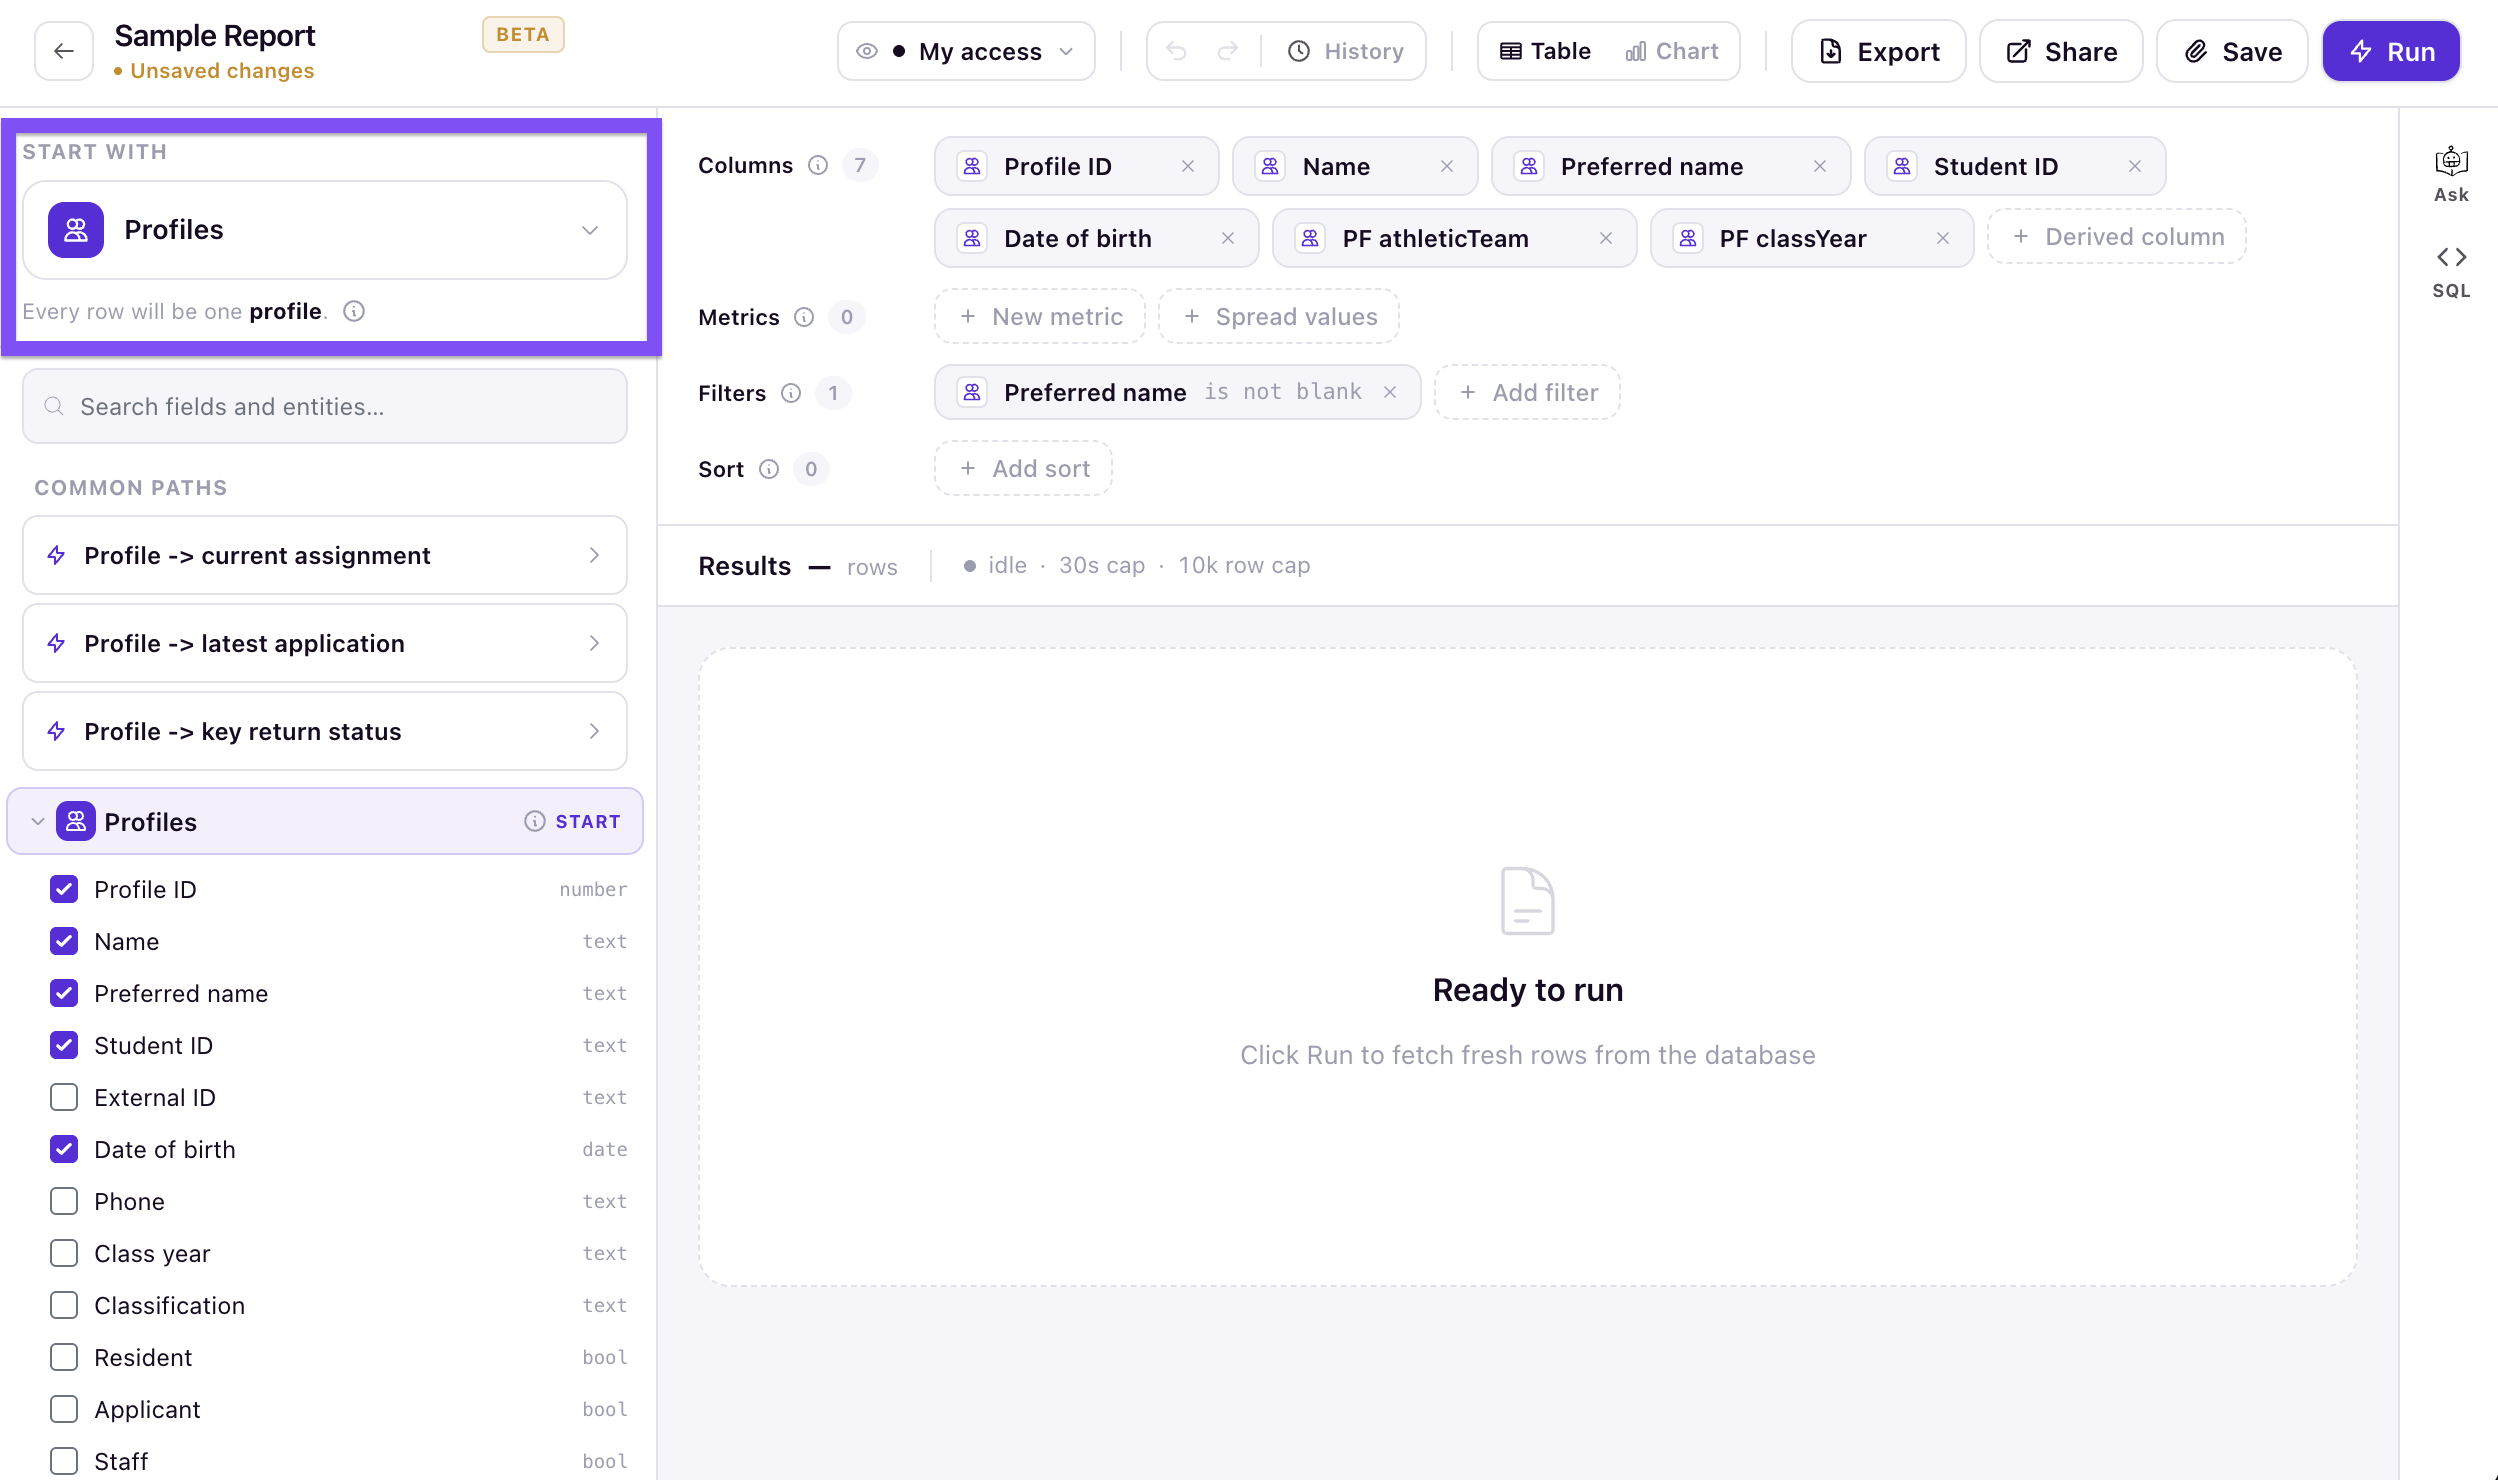Viewport: 2498px width, 1480px height.
Task: Click info icon beside 'one profile' text
Action: [354, 311]
